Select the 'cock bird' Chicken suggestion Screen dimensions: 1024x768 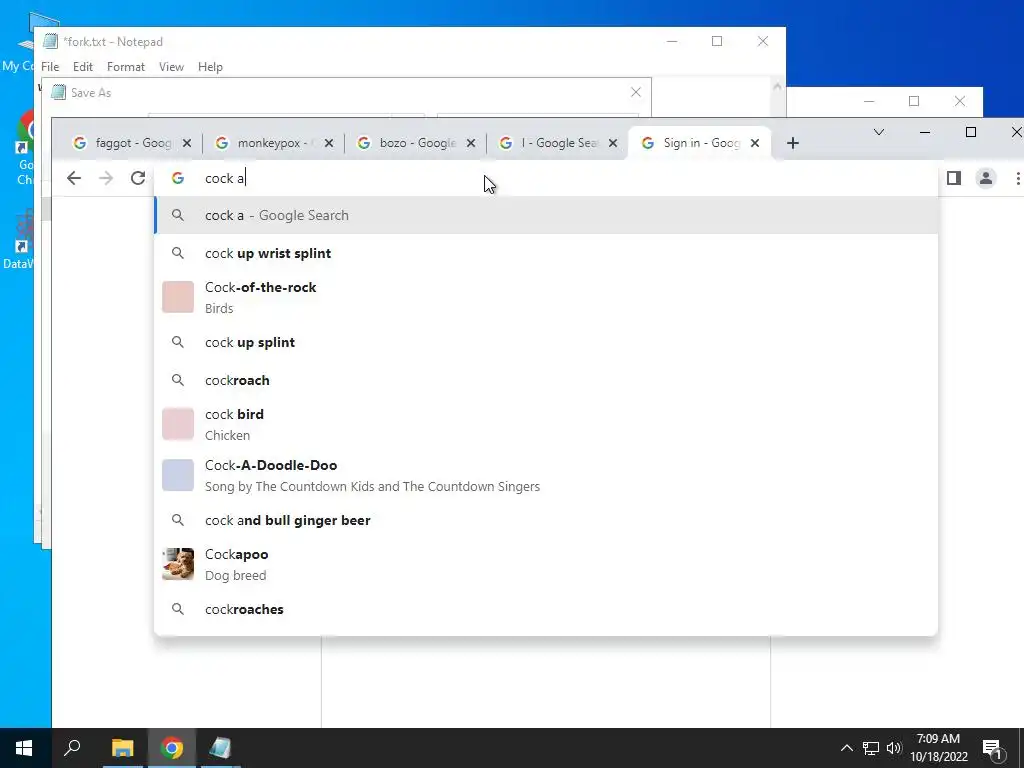tap(546, 424)
